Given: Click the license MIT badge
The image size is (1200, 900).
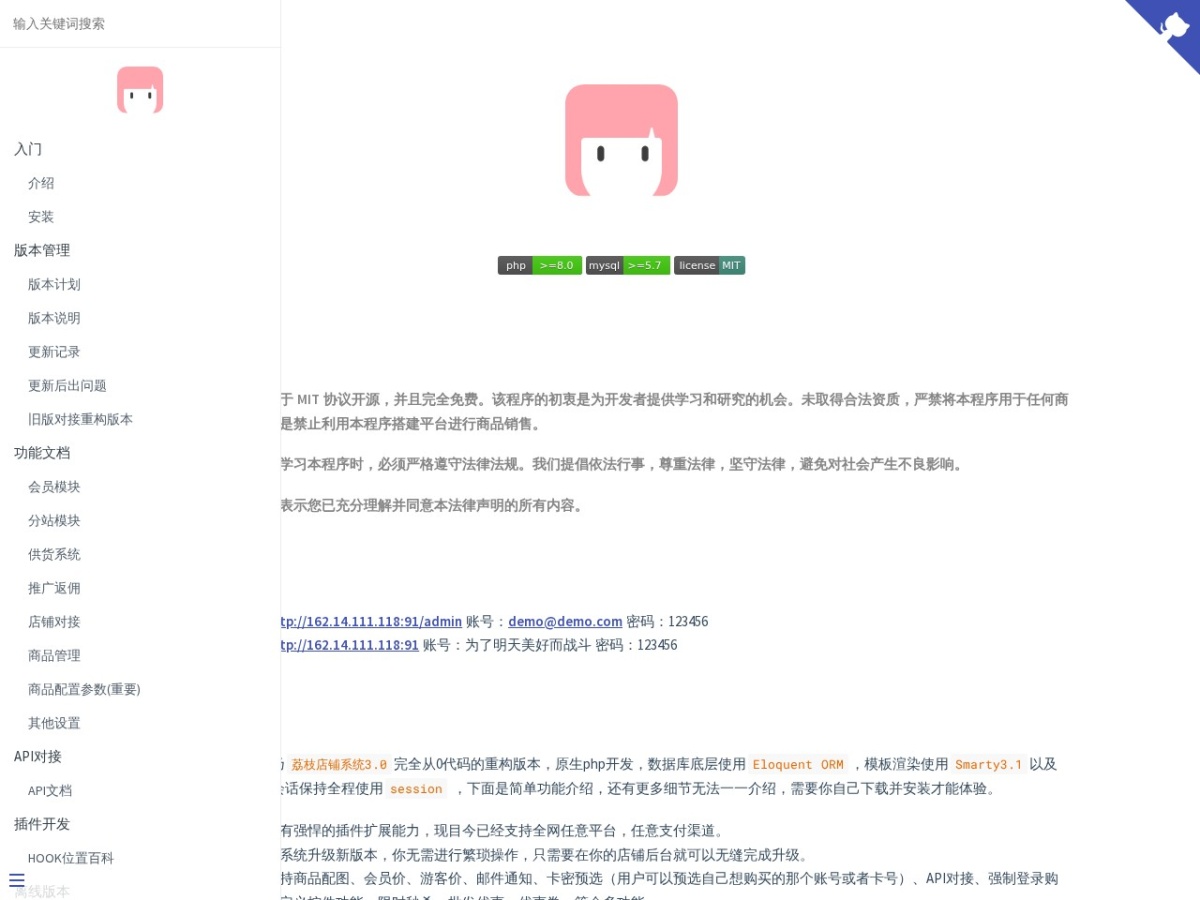Looking at the screenshot, I should [710, 265].
